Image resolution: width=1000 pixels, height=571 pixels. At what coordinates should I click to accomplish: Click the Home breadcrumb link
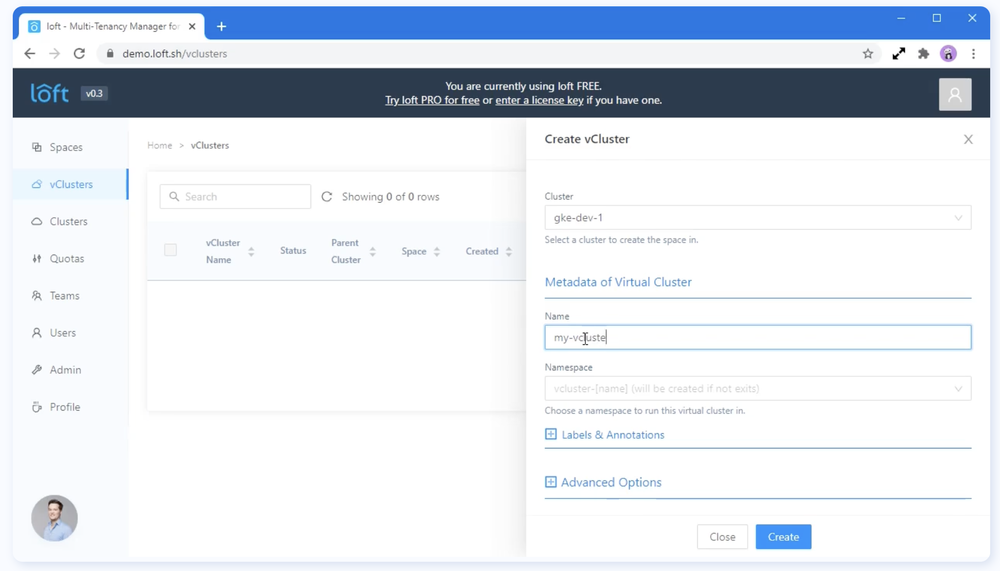pos(159,145)
